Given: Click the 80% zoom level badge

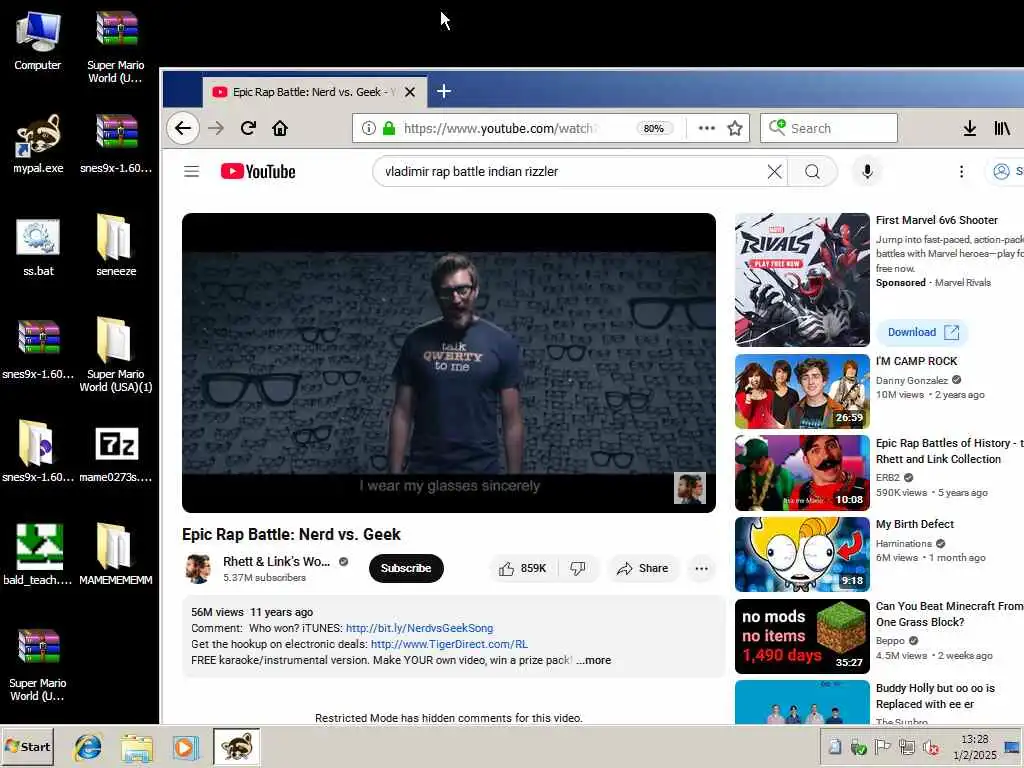Looking at the screenshot, I should point(654,128).
